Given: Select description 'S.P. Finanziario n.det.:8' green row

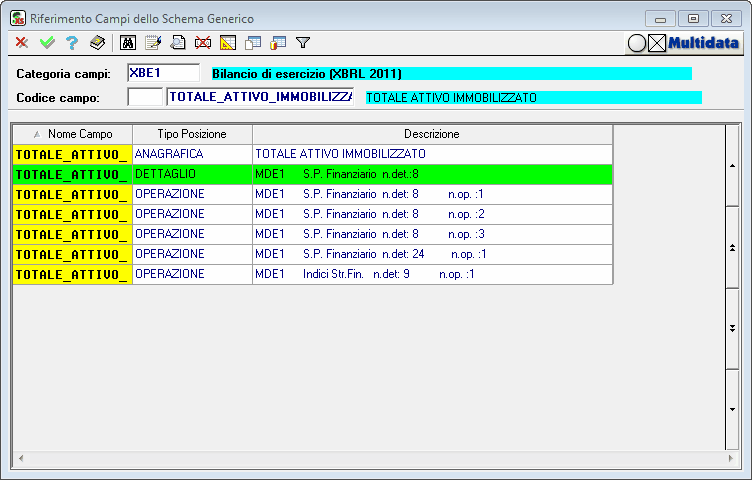Looking at the screenshot, I should pyautogui.click(x=433, y=174).
